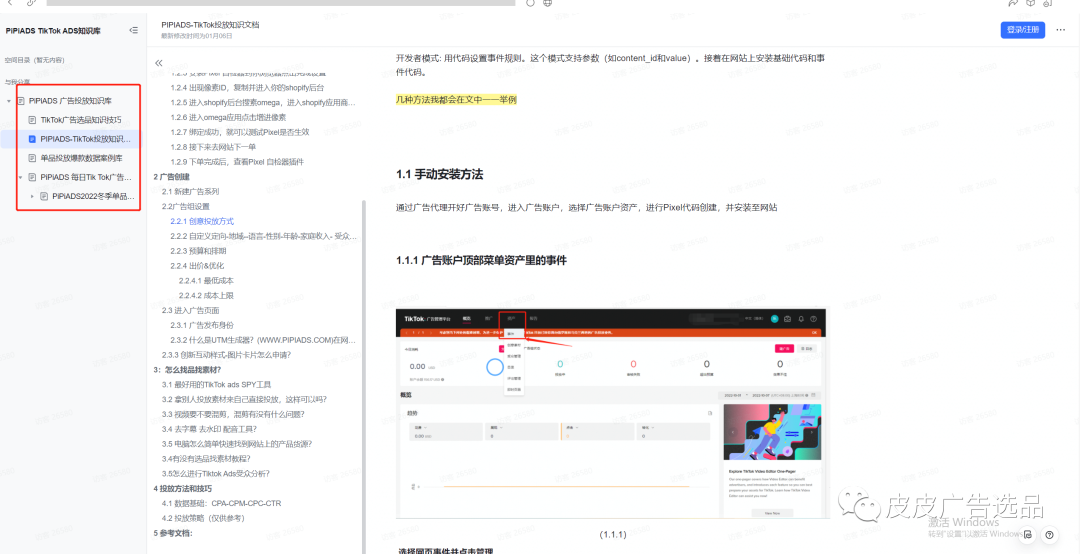This screenshot has width=1080, height=554.
Task: Go to 3.5怎么进行Tiktok Ads受众分析
Action: tap(216, 473)
